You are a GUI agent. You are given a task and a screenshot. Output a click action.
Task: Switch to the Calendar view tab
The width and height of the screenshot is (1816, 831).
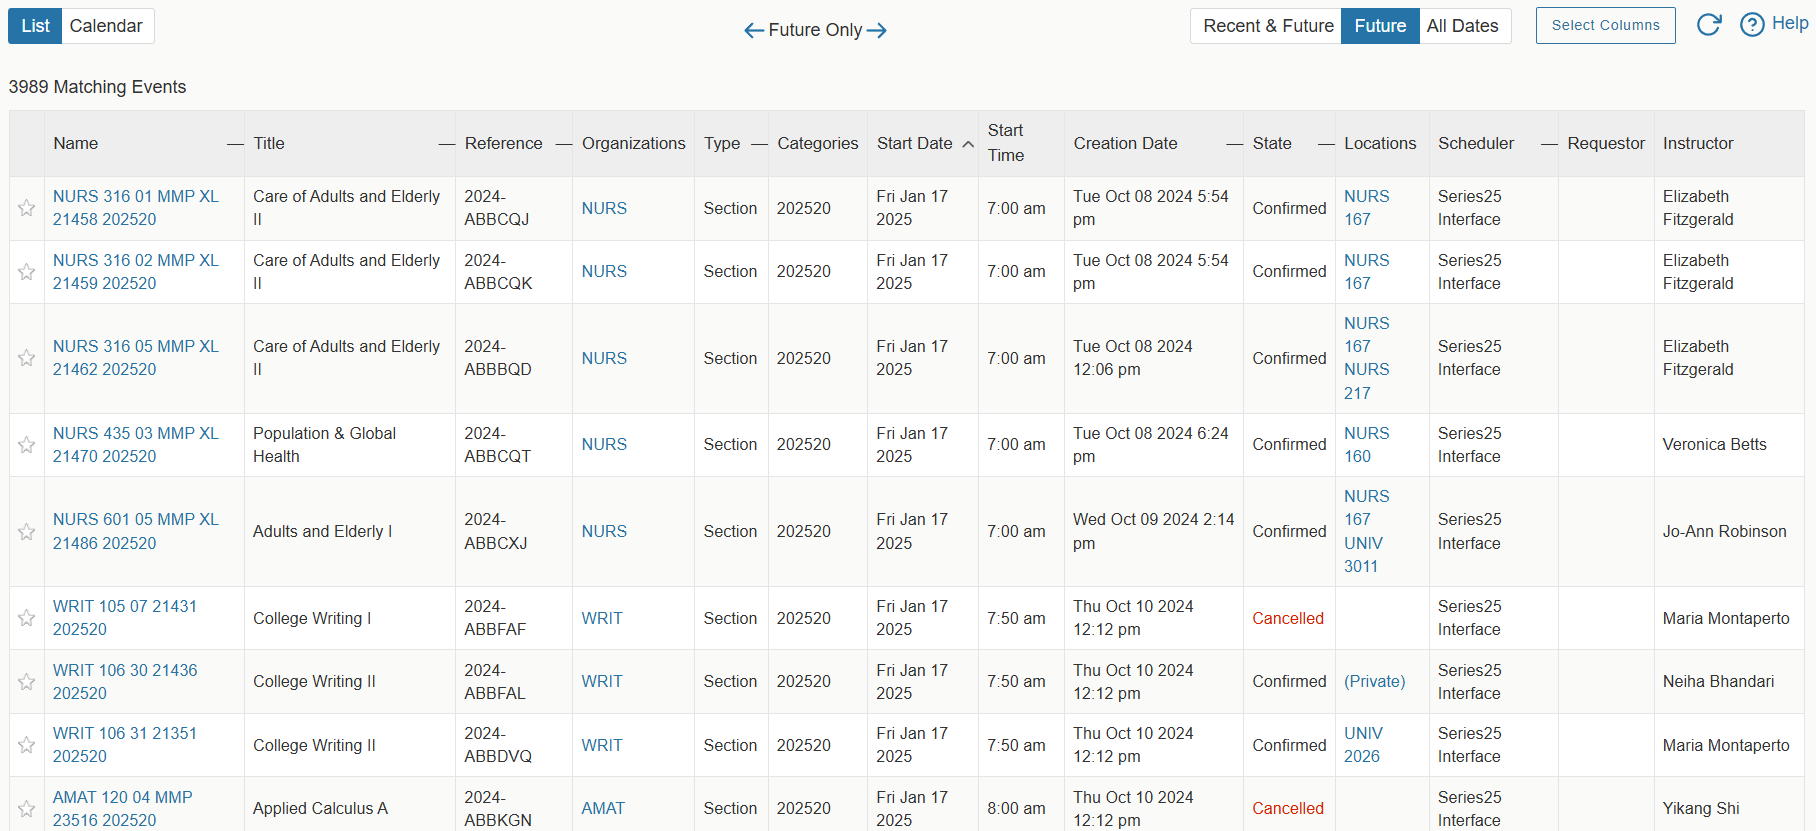(x=106, y=26)
